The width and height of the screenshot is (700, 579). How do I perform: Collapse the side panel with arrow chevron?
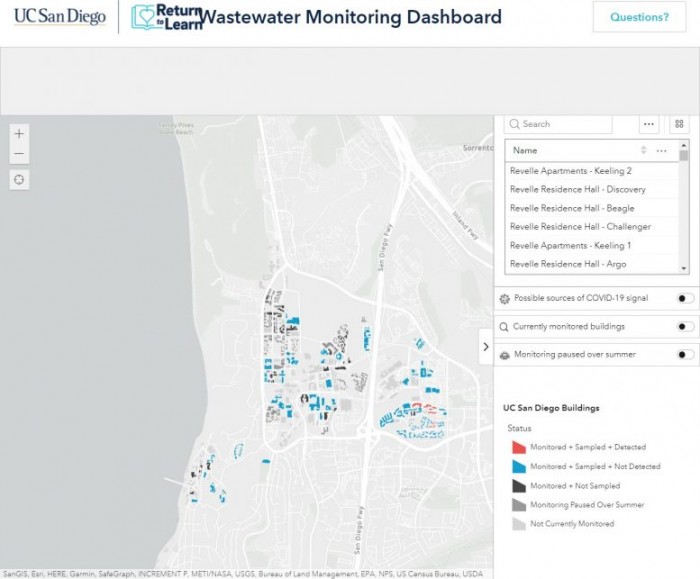(486, 347)
